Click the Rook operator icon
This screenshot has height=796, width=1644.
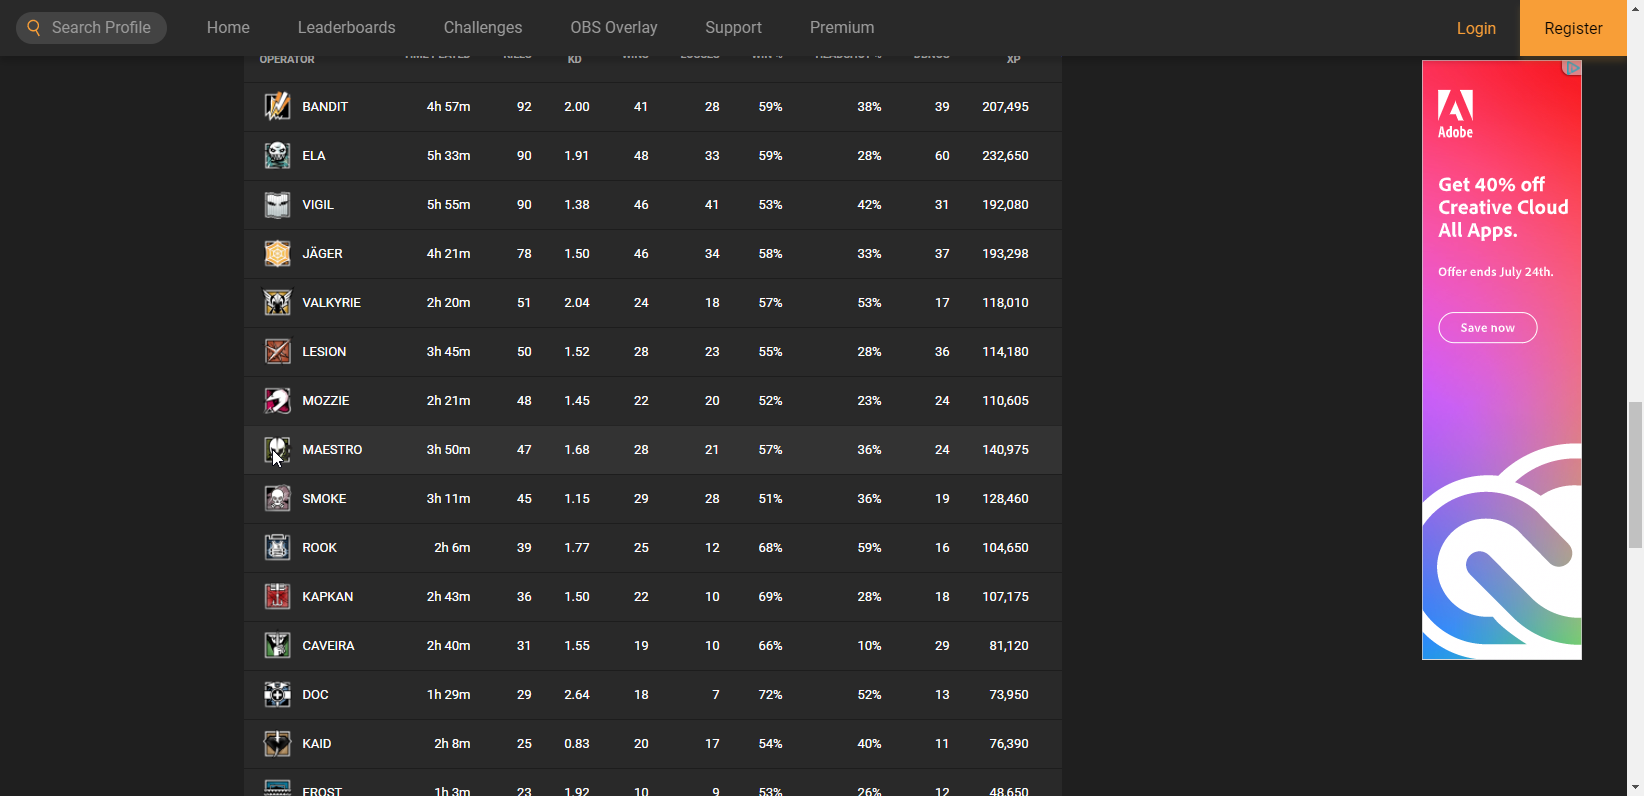277,547
